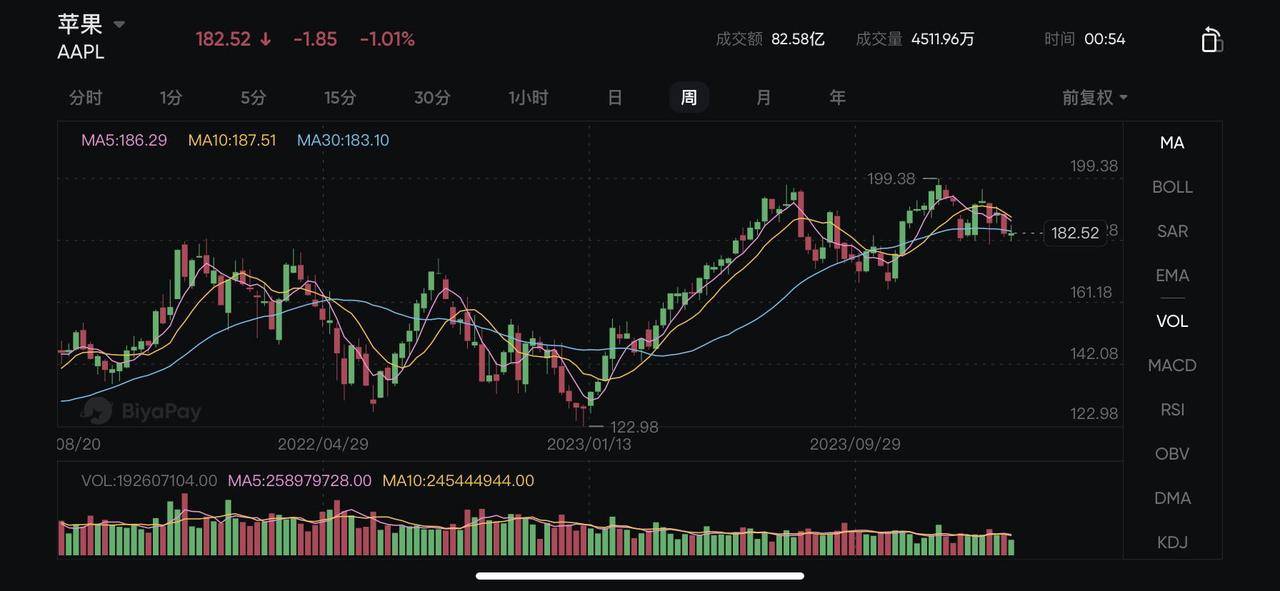The width and height of the screenshot is (1280, 591).
Task: Tap the percent change -1.01%
Action: coord(387,39)
